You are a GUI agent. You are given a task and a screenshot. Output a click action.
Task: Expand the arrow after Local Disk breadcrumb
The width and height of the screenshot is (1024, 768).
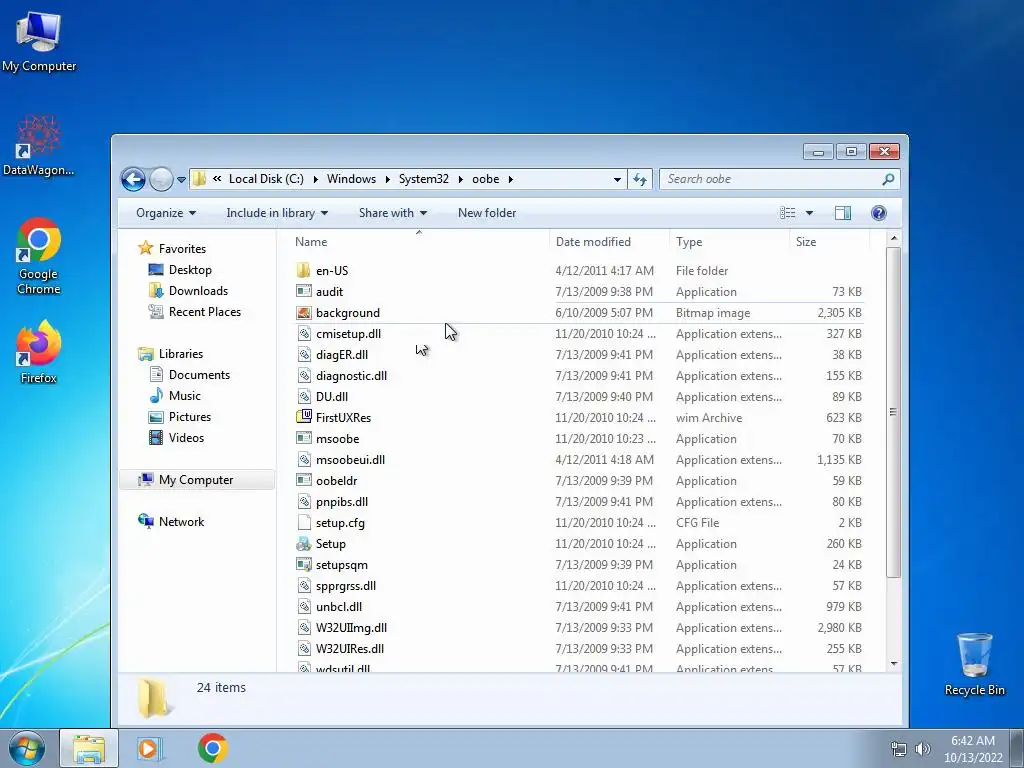(315, 180)
